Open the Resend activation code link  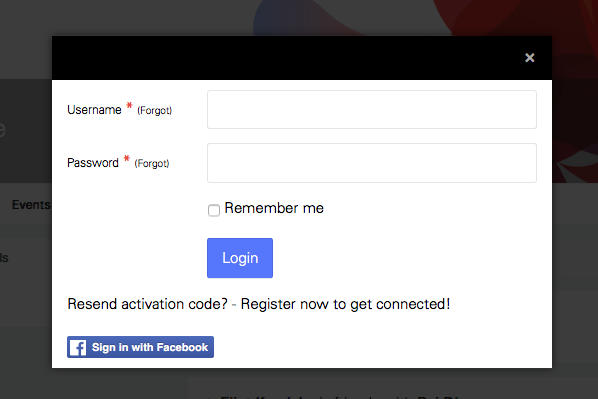[x=147, y=304]
